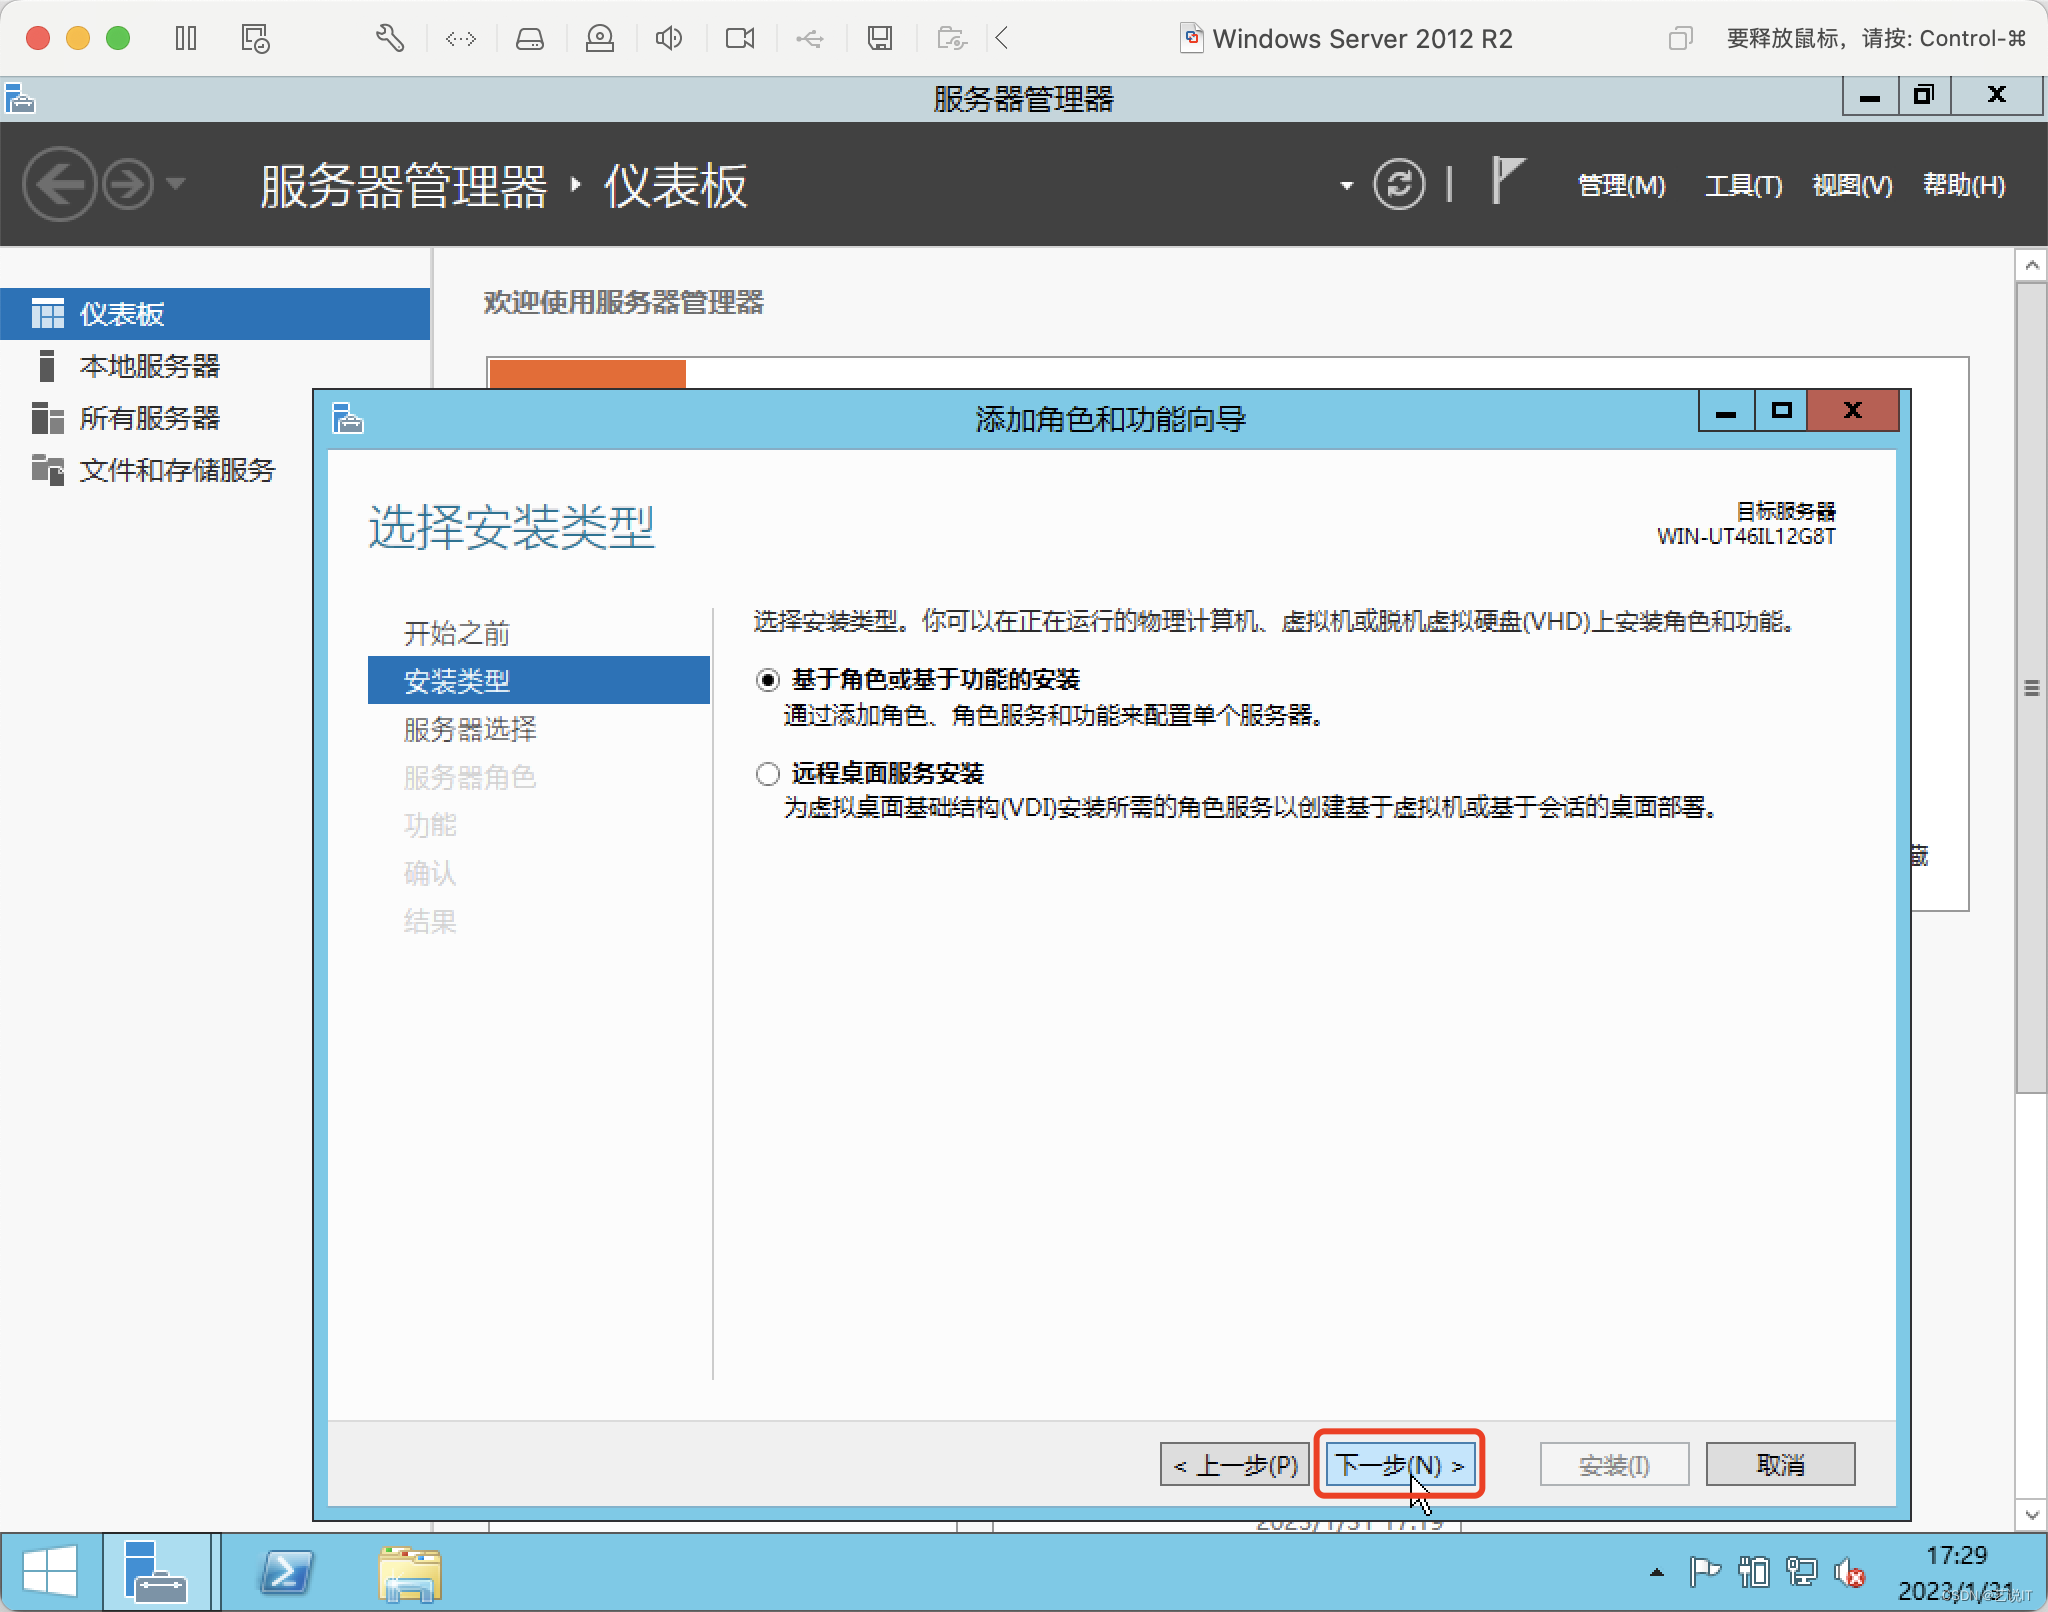Viewport: 2048px width, 1612px height.
Task: Open the 工具(T) menu
Action: [x=1743, y=186]
